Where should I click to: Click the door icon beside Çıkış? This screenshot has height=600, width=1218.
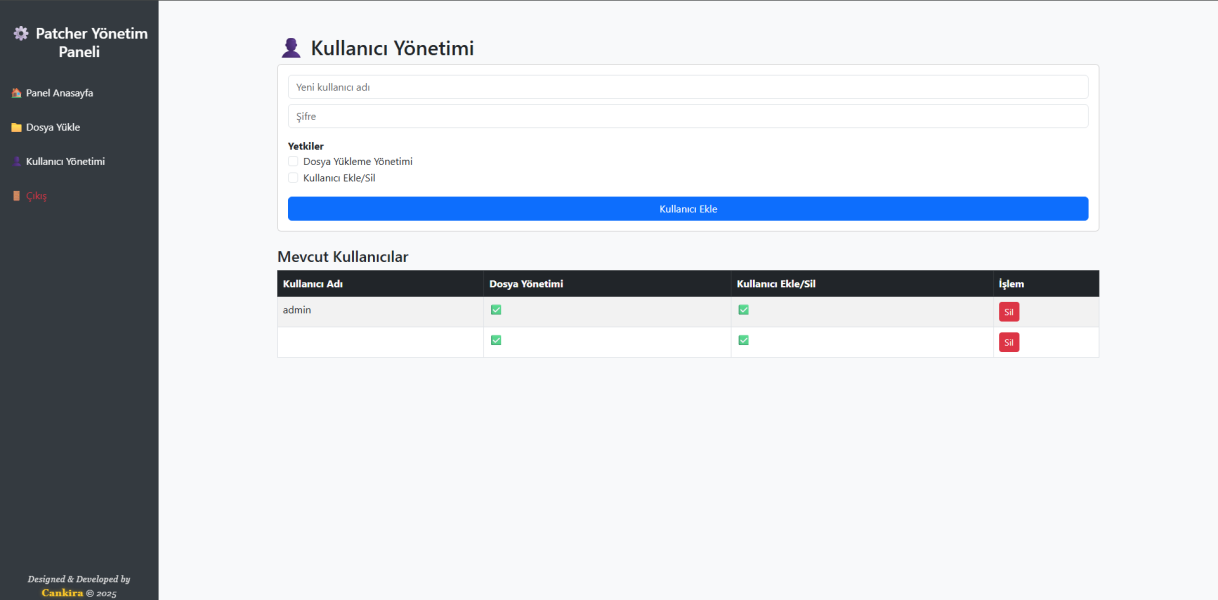16,196
